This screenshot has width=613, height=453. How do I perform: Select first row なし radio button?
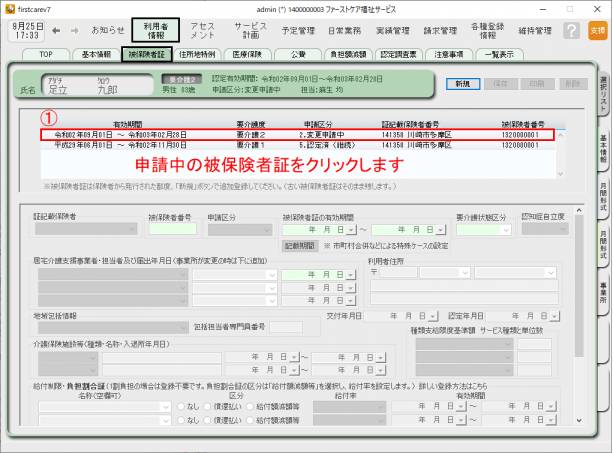(182, 408)
